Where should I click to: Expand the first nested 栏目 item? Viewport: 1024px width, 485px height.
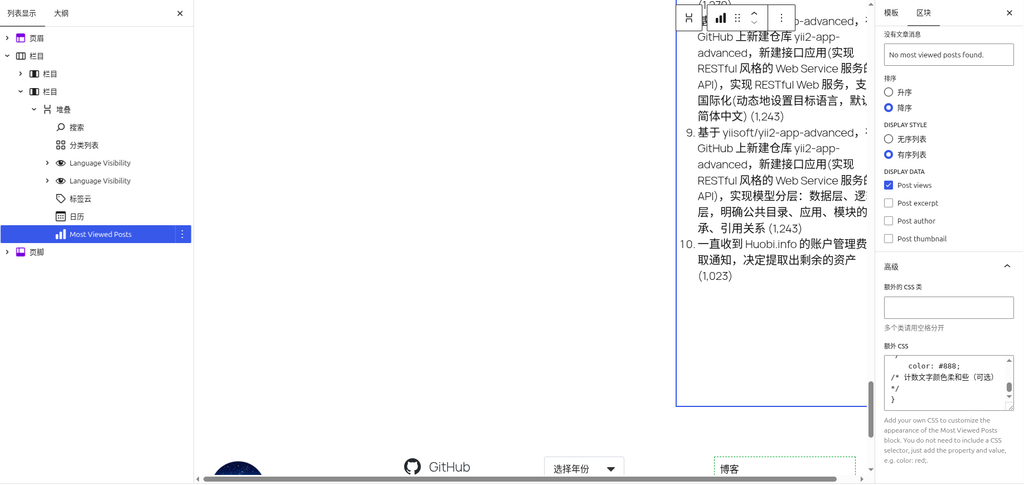click(20, 74)
